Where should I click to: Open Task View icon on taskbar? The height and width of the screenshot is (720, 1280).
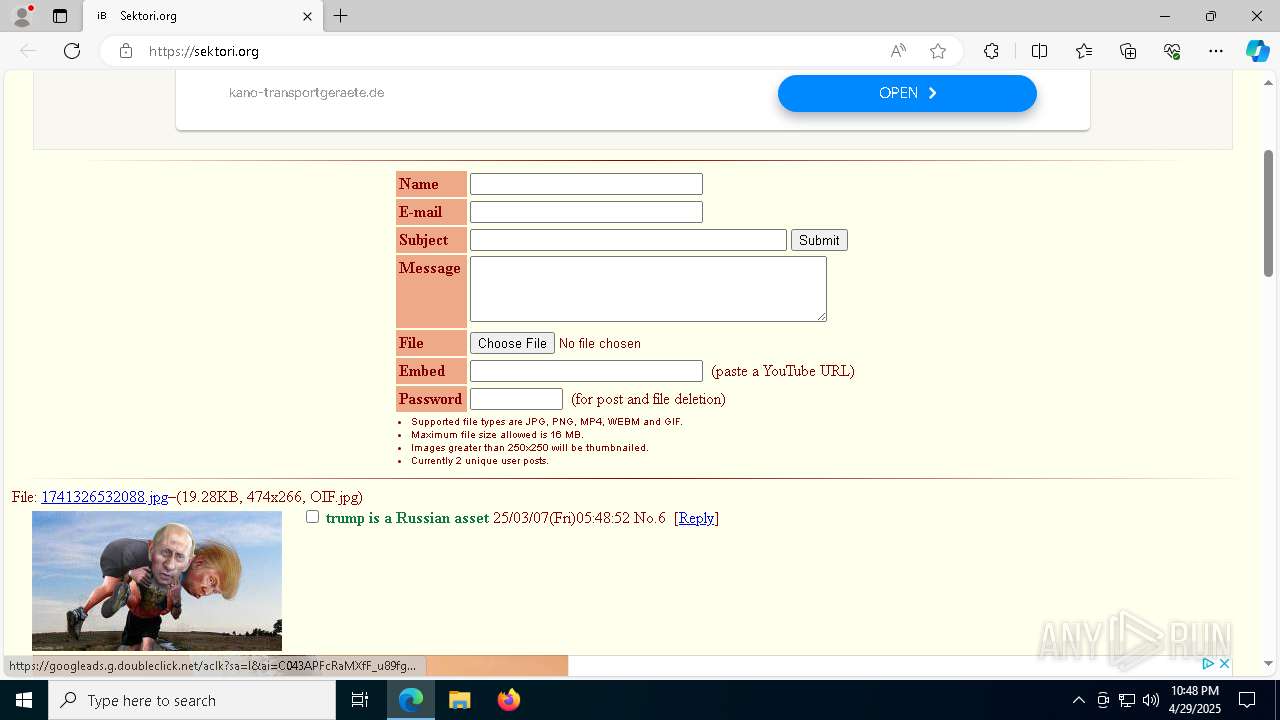coord(360,700)
